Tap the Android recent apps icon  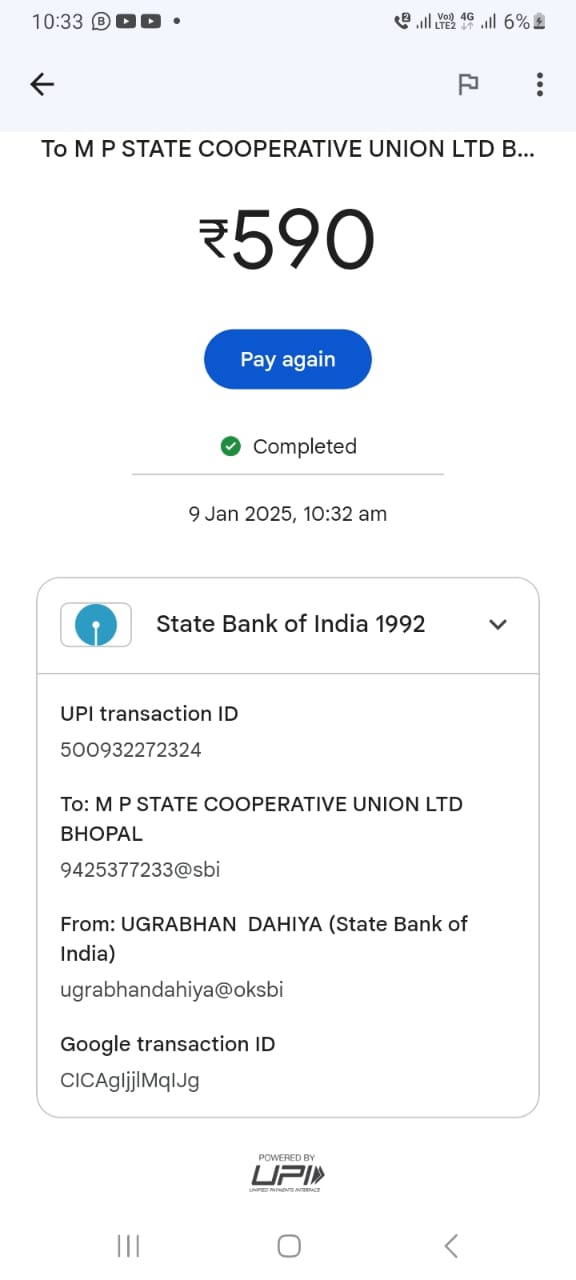(x=128, y=1245)
